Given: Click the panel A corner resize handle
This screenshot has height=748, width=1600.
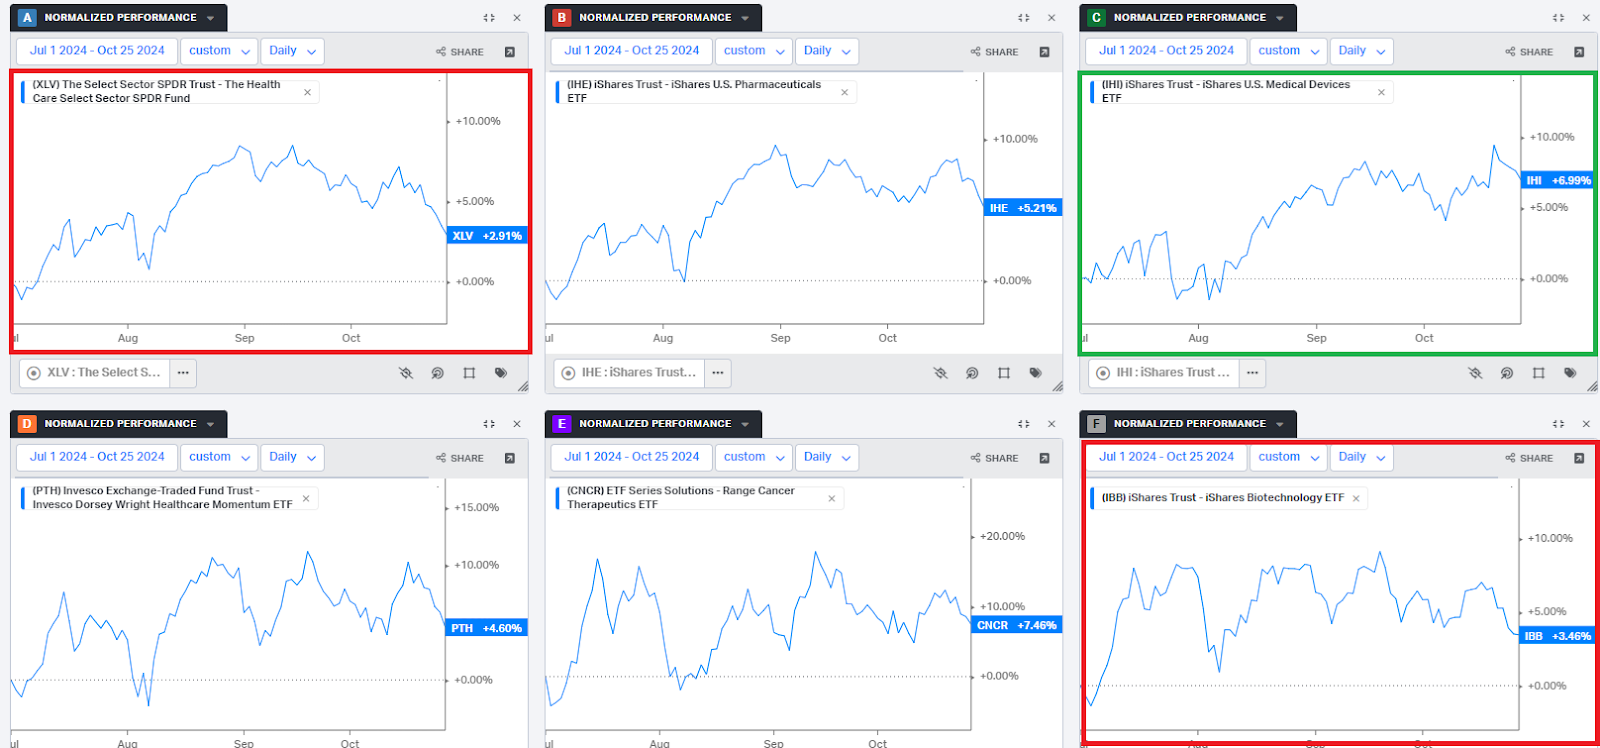Looking at the screenshot, I should tap(523, 387).
